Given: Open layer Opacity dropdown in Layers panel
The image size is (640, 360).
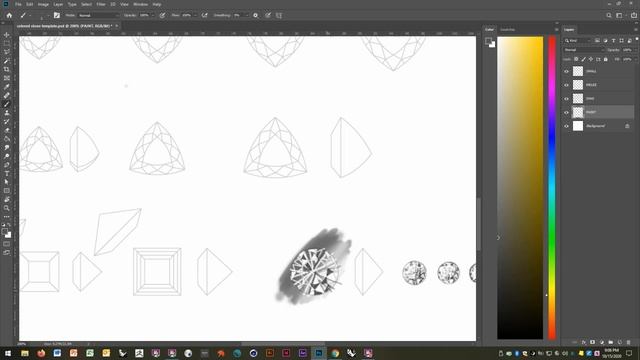Looking at the screenshot, I should [635, 50].
